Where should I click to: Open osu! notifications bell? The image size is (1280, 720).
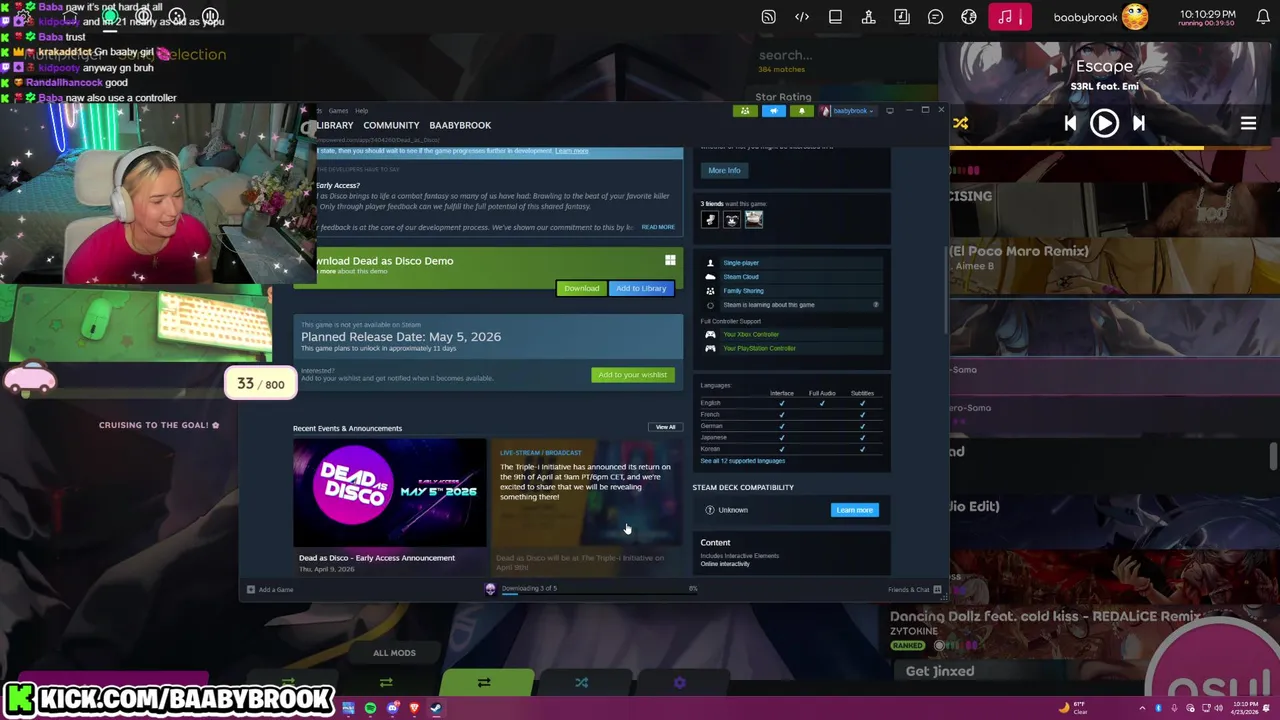(x=1263, y=17)
